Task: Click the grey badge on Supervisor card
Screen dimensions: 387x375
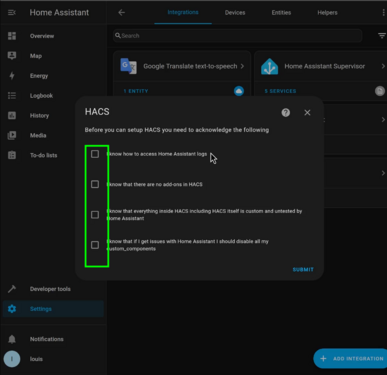Action: [x=380, y=91]
